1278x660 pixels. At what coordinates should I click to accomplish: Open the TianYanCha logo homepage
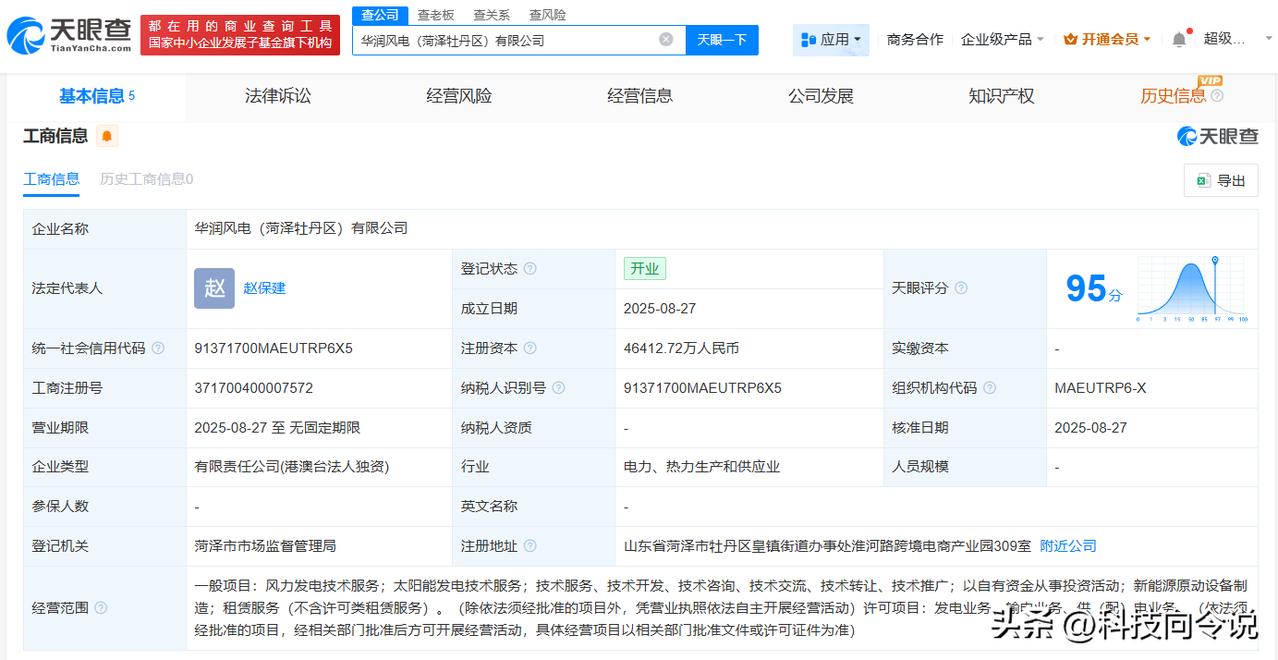pyautogui.click(x=68, y=36)
